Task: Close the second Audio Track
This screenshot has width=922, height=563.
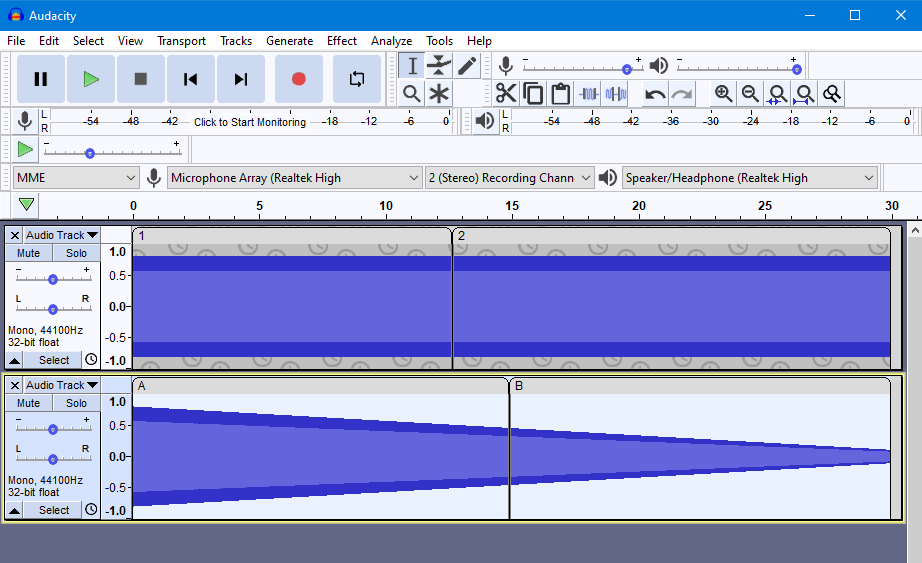Action: coord(15,385)
